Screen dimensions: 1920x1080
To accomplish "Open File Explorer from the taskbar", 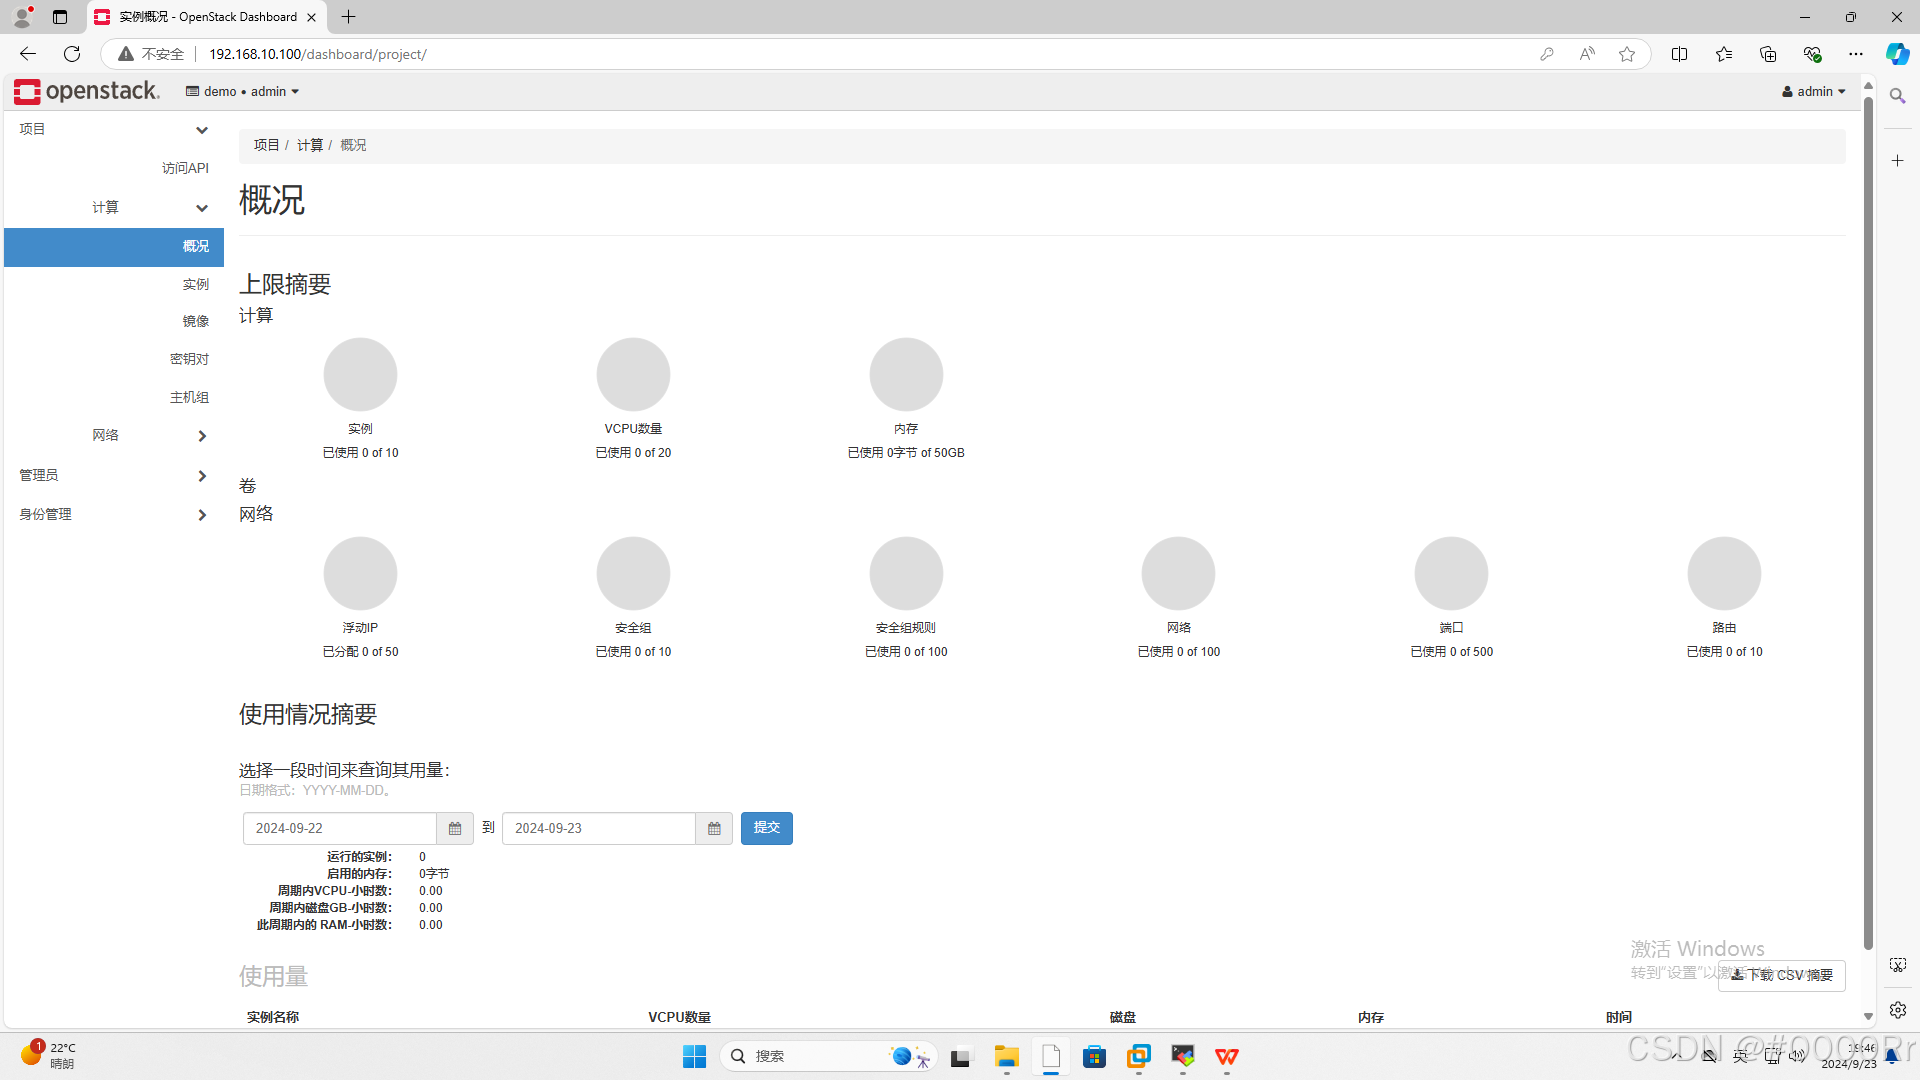I will pos(1006,1056).
